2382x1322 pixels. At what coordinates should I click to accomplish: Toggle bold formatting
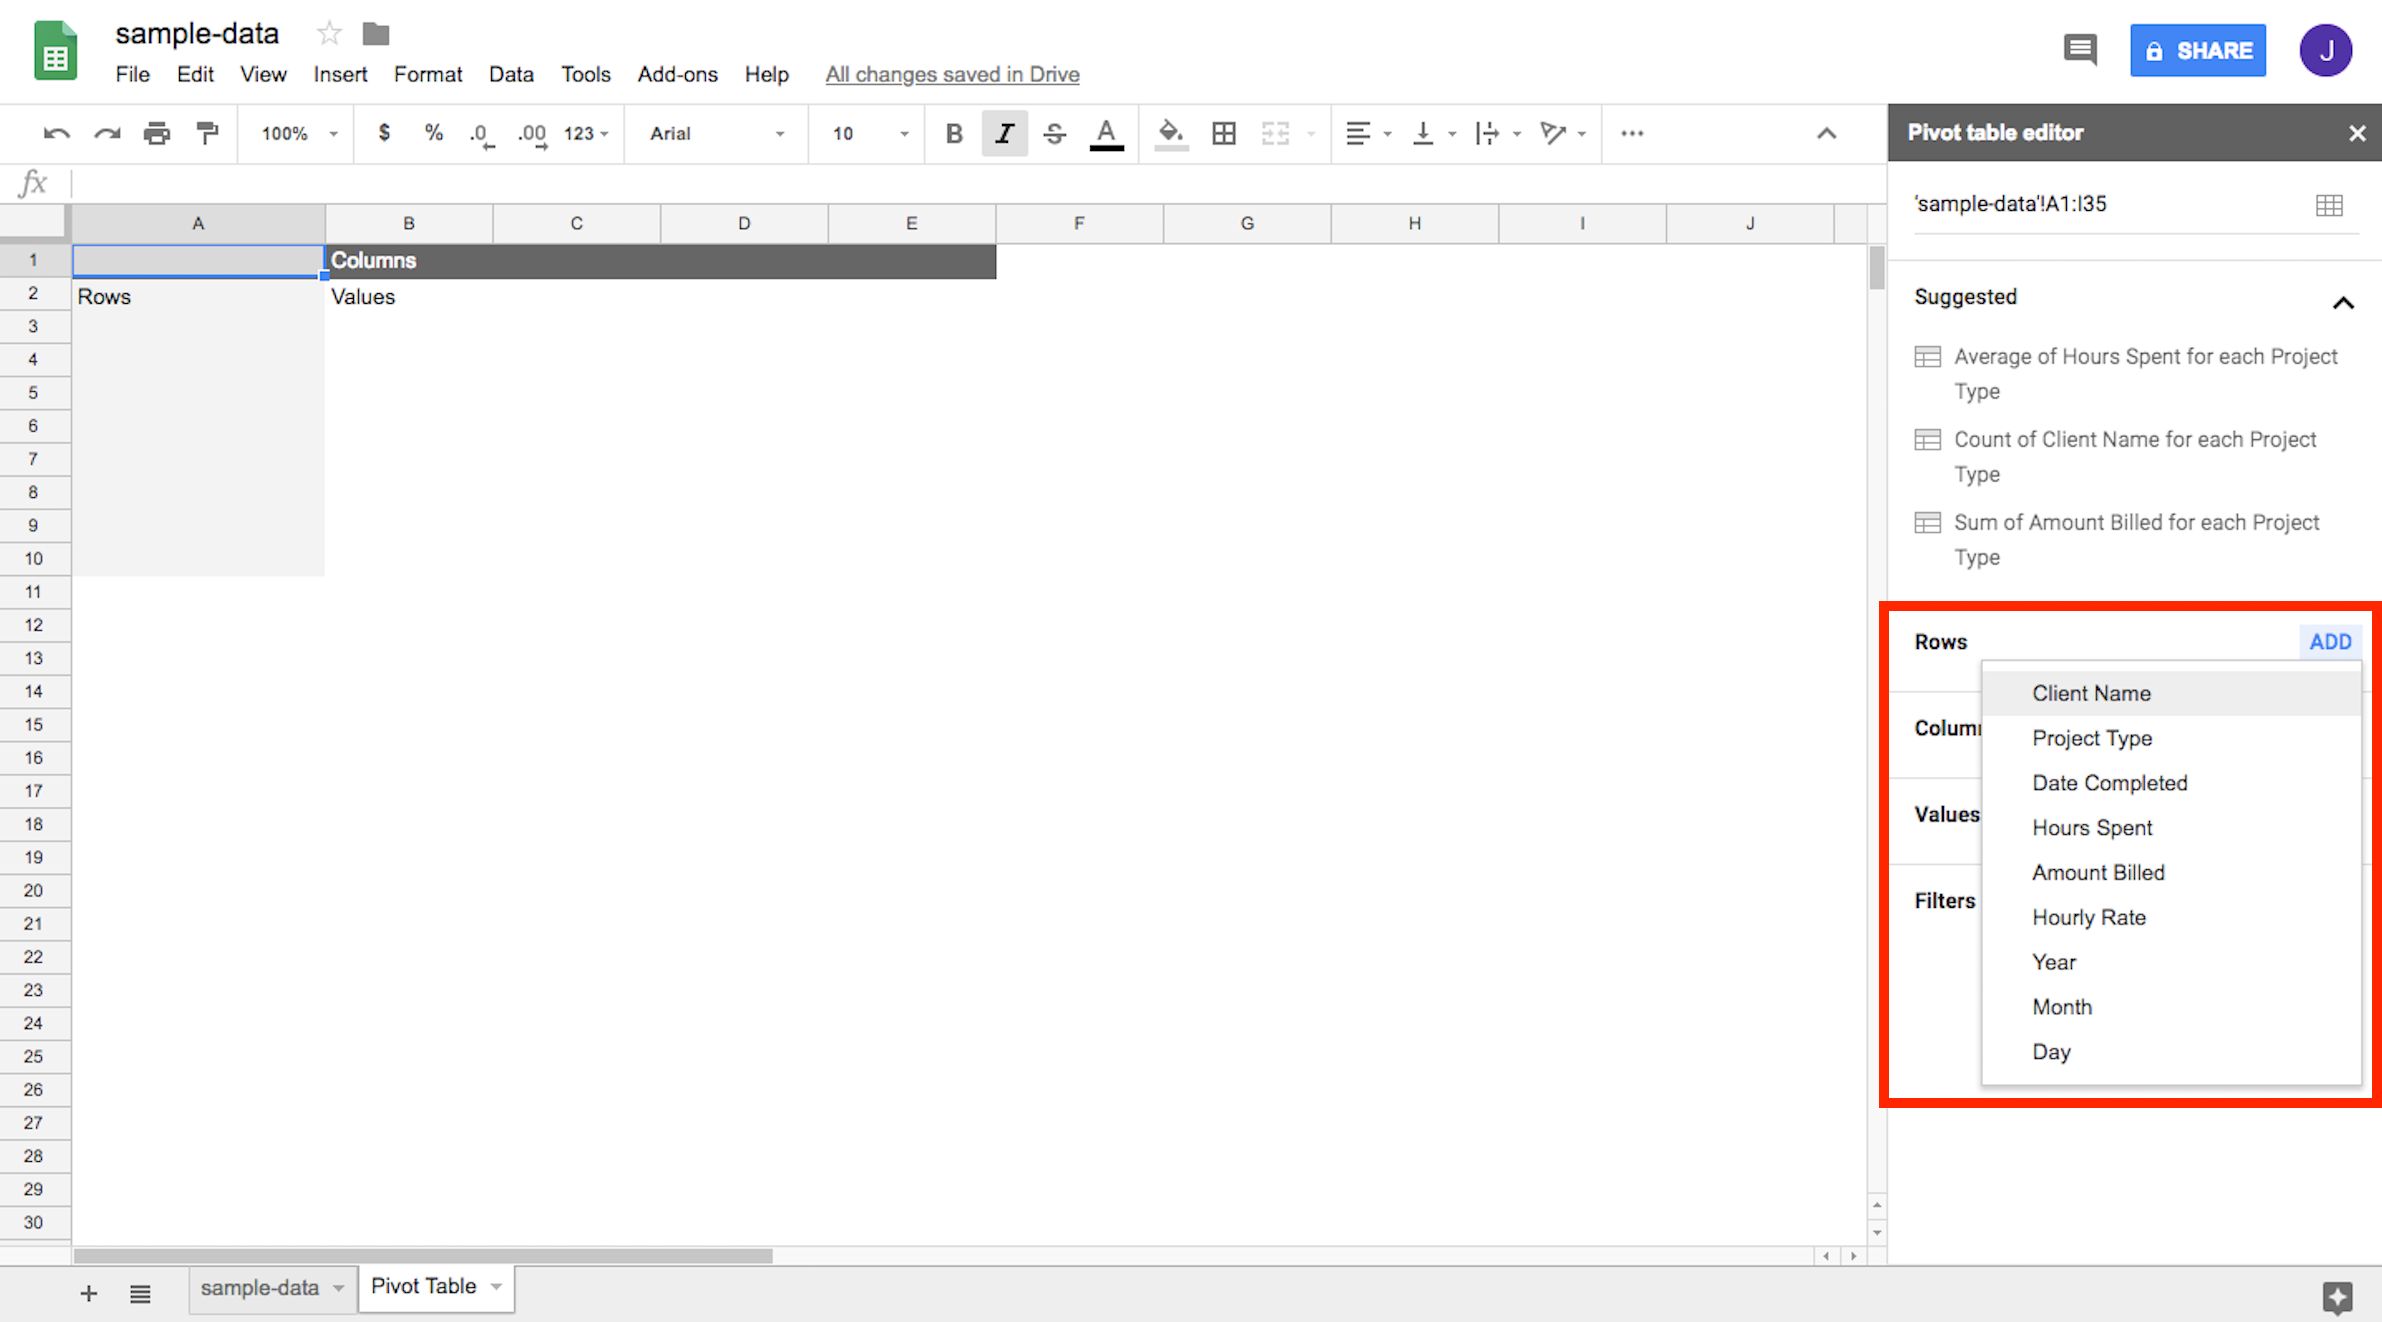coord(954,133)
